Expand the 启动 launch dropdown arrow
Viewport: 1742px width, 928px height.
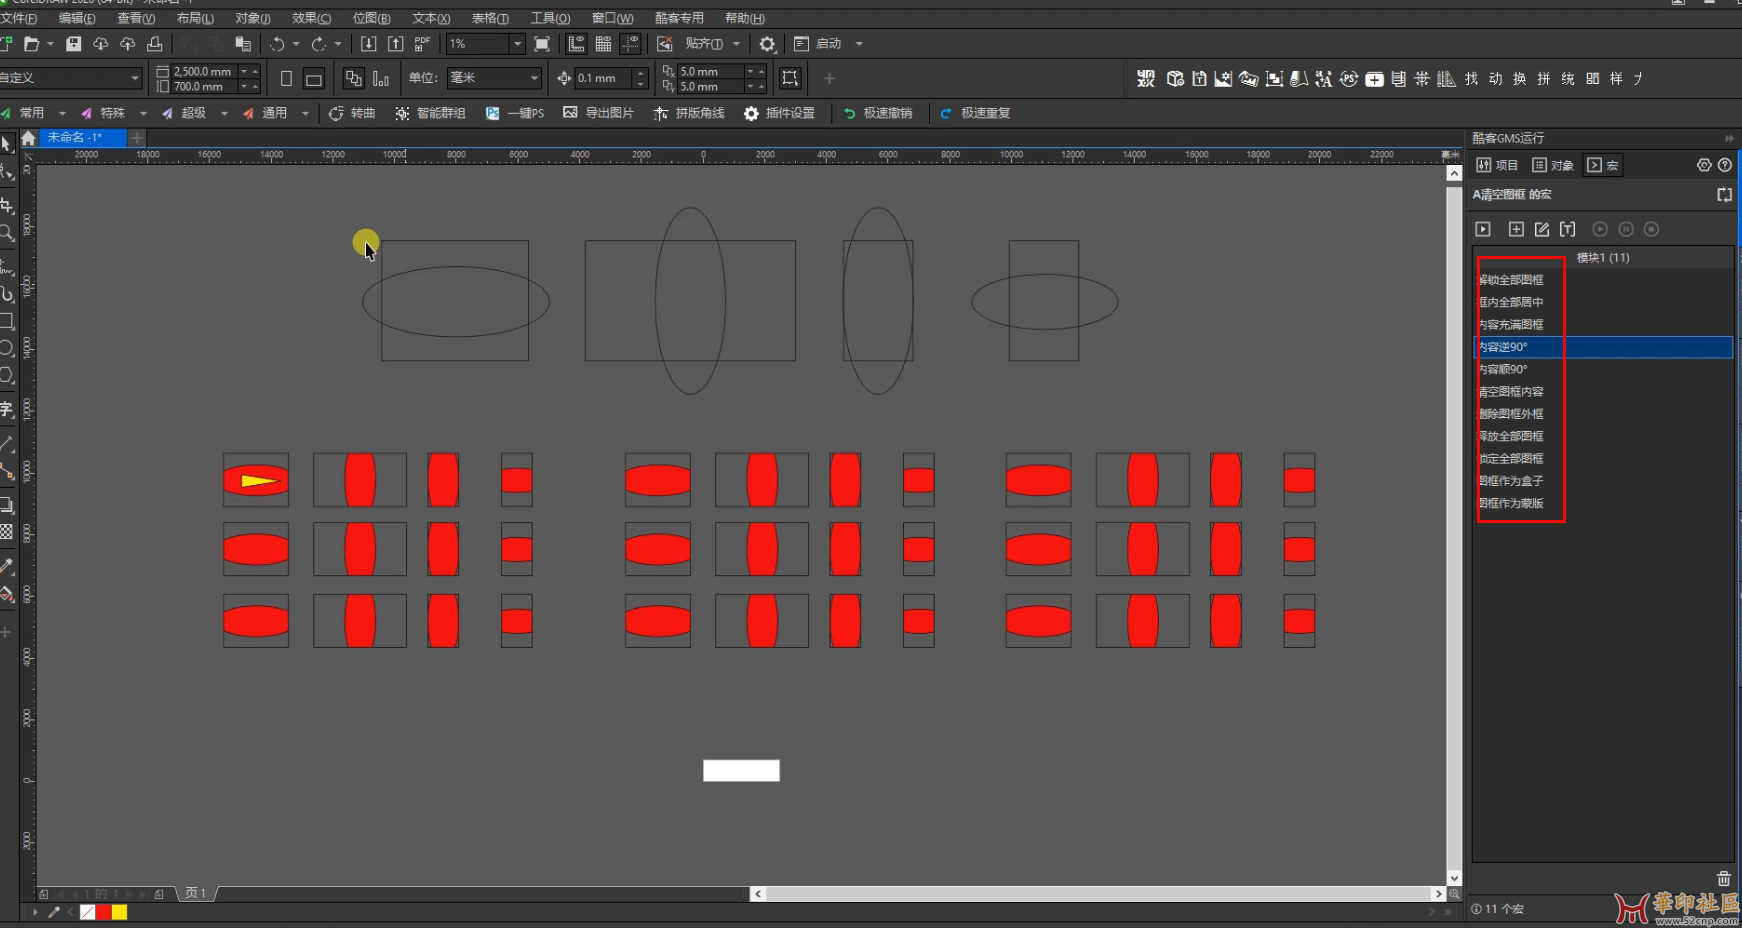[859, 44]
